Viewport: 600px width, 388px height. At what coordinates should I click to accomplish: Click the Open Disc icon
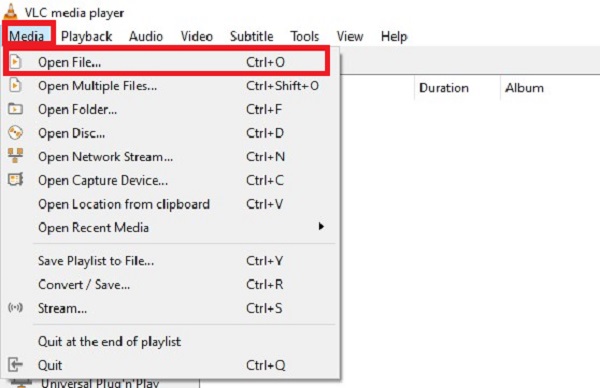[x=15, y=133]
